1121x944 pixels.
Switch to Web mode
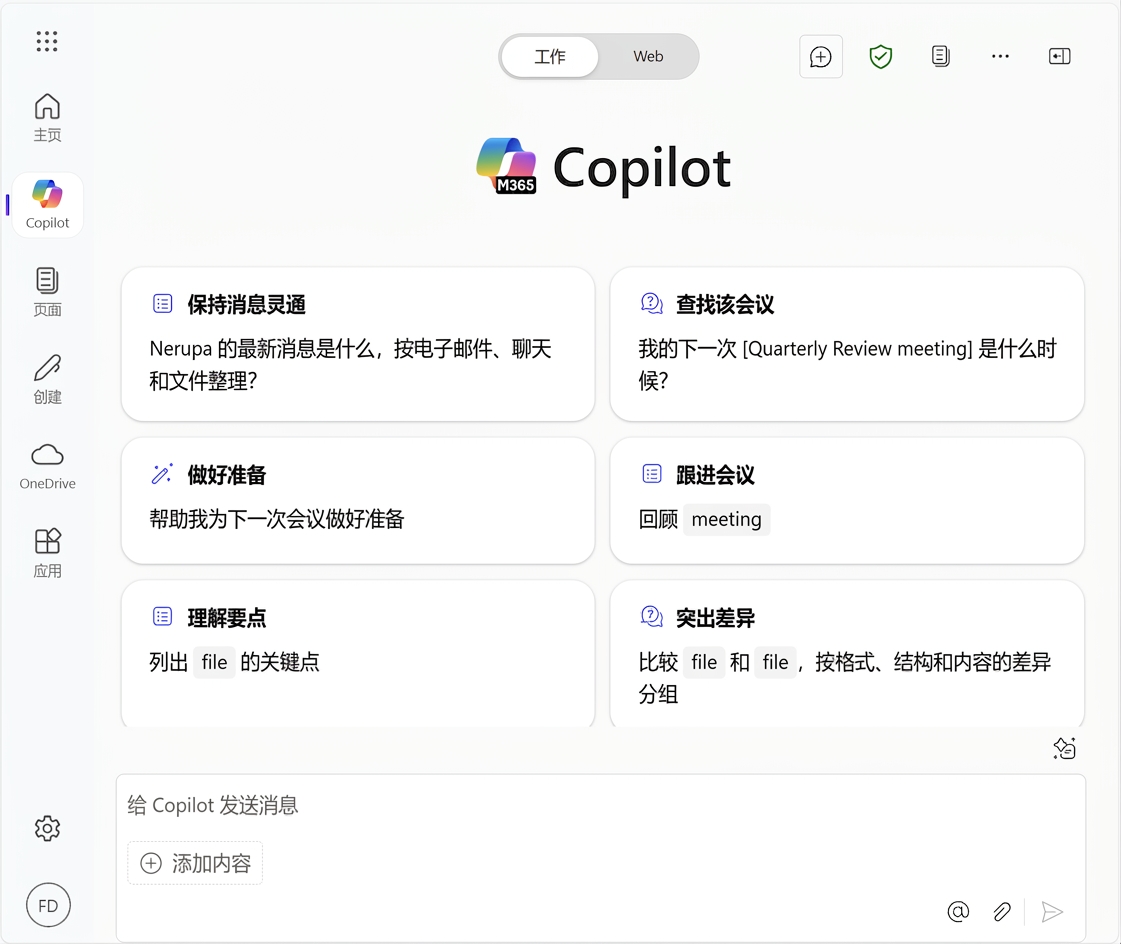point(648,56)
